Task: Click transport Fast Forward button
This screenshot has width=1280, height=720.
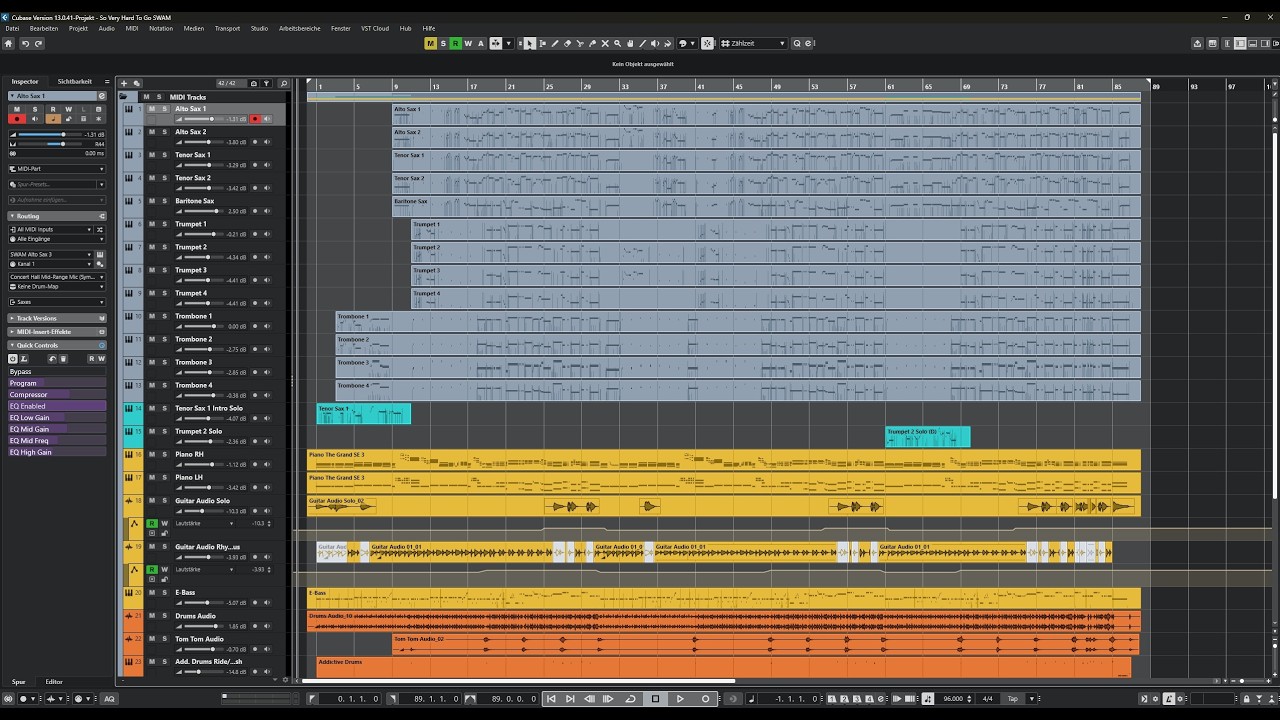Action: pos(608,699)
